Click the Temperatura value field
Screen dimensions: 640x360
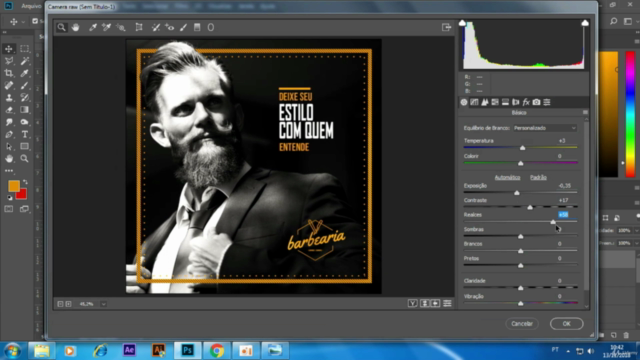pyautogui.click(x=562, y=141)
